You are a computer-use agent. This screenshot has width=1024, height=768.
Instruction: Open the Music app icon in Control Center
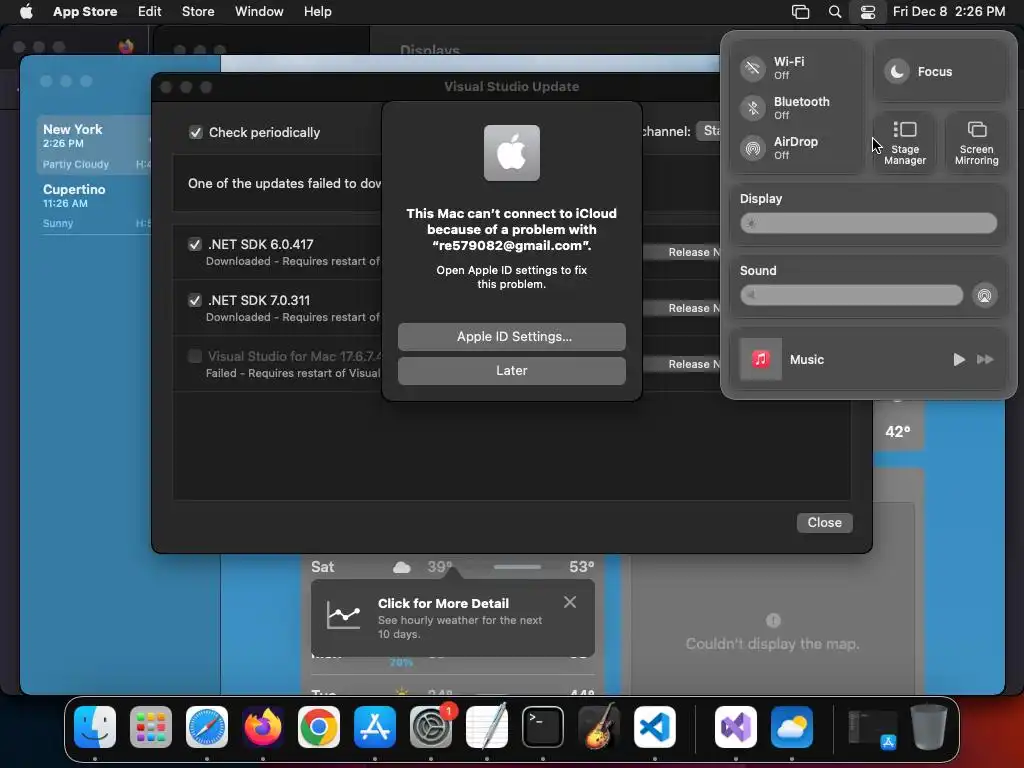point(760,359)
